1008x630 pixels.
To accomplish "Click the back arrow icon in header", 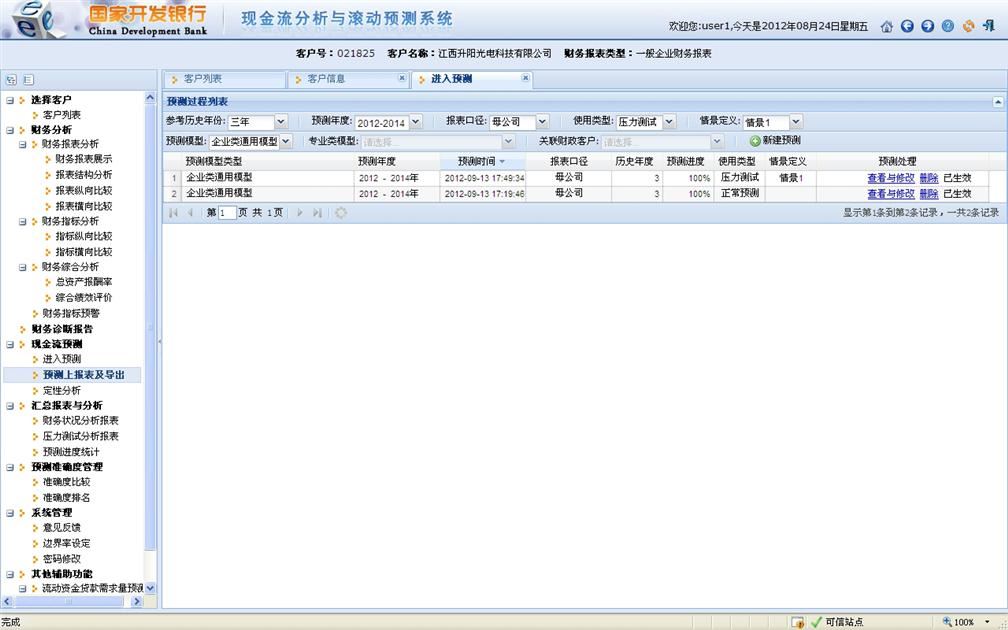I will [907, 26].
